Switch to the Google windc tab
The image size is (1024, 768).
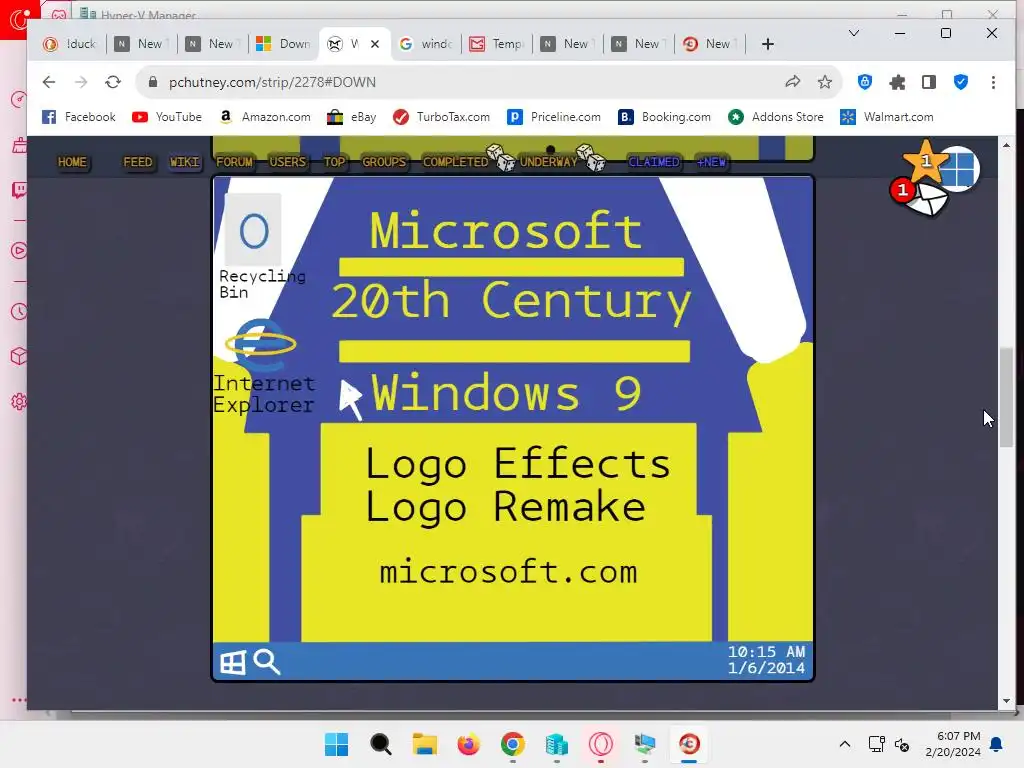(426, 44)
